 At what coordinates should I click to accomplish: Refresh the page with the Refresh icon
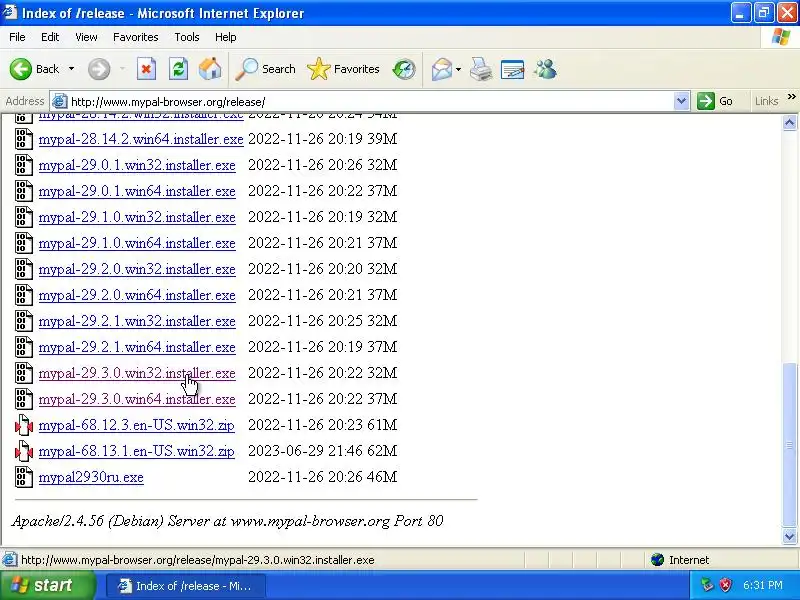pyautogui.click(x=179, y=69)
